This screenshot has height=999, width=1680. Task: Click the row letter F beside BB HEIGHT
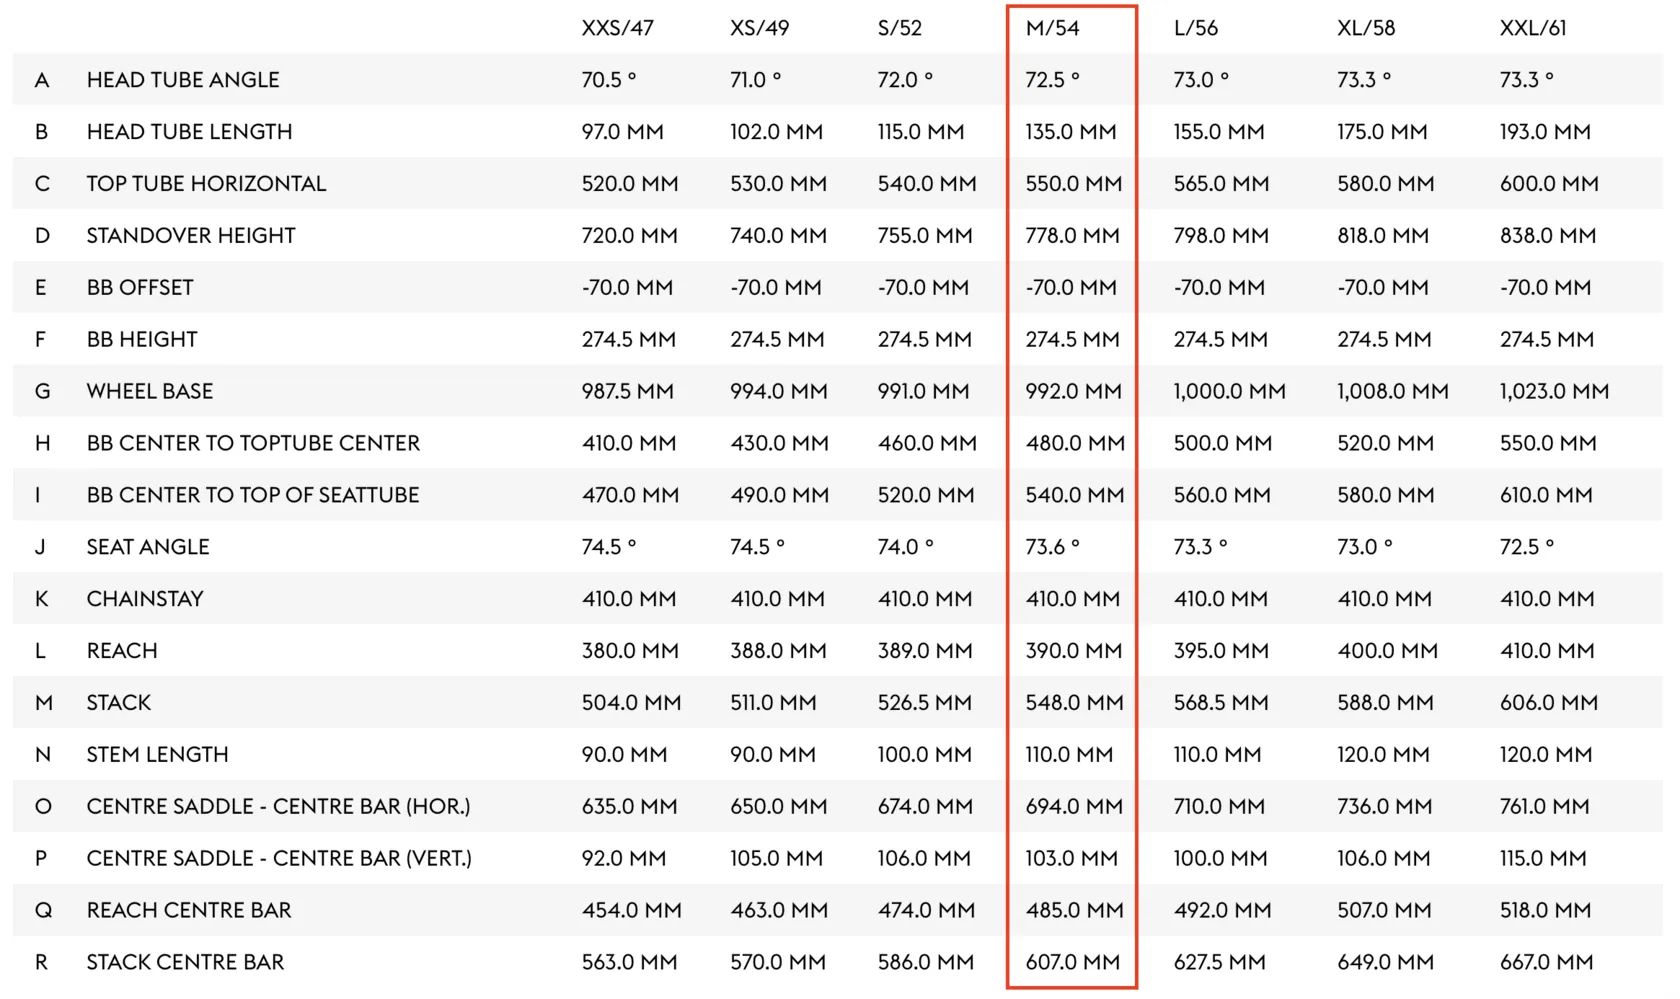coord(40,339)
